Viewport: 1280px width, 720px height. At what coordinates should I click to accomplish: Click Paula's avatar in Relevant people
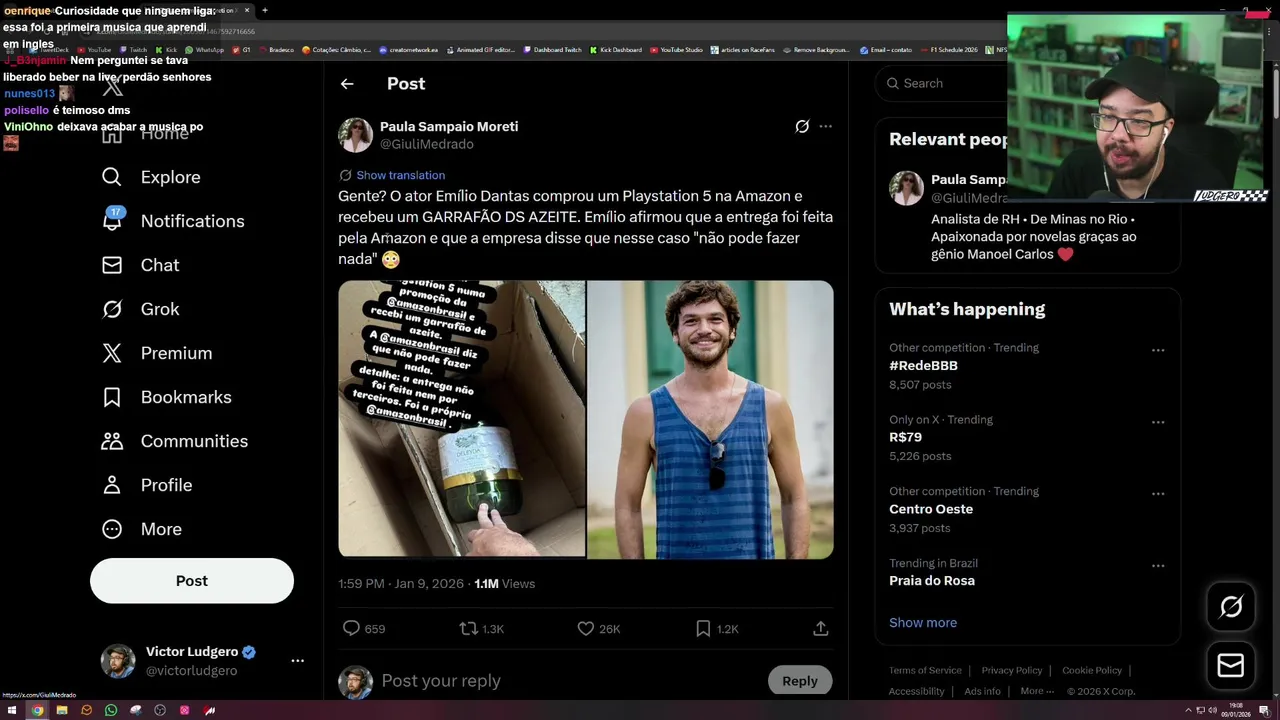[x=907, y=189]
